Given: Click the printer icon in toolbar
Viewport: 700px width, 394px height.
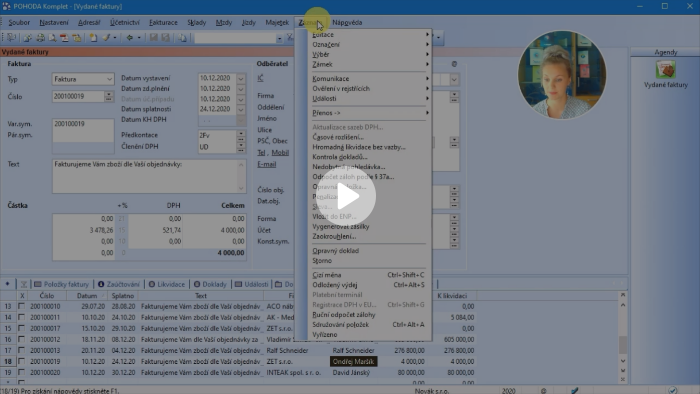Looking at the screenshot, I should click(41, 38).
